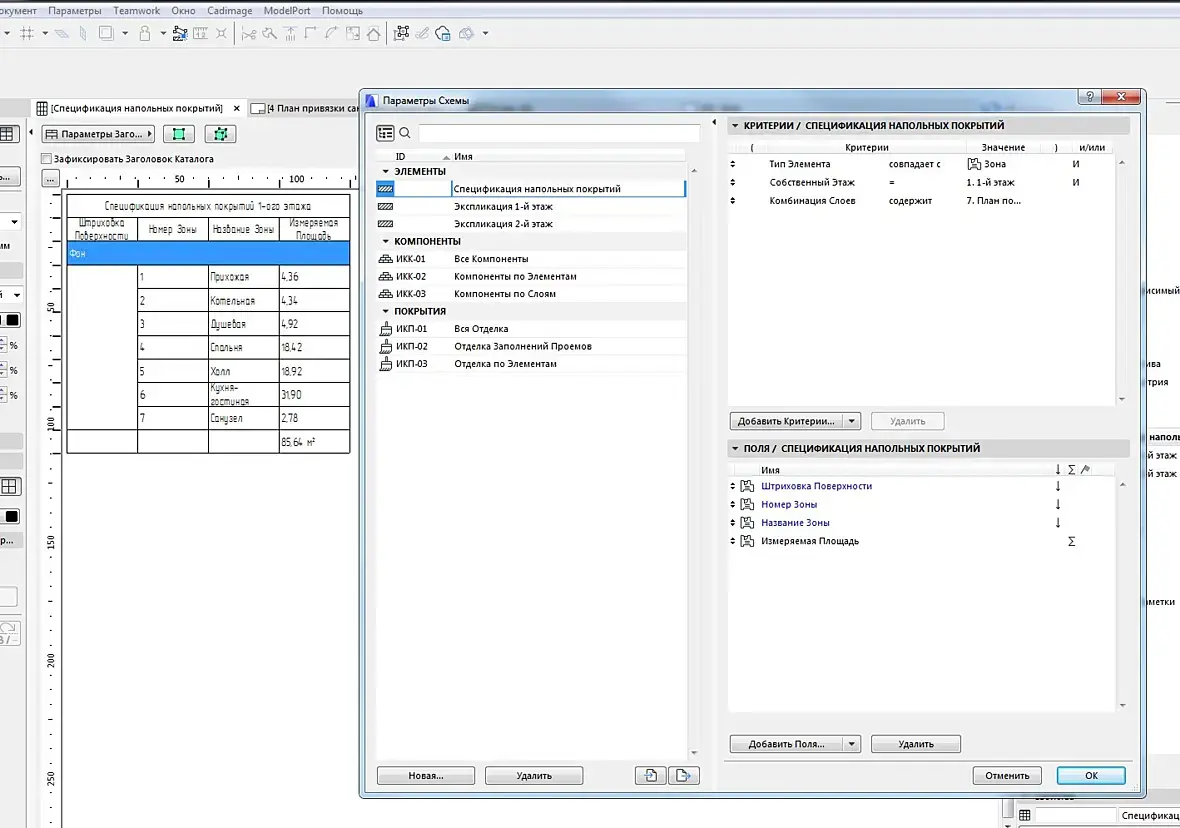Collapse the ЭЛЕМЕНТЫ group
The height and width of the screenshot is (828, 1180).
click(x=385, y=172)
